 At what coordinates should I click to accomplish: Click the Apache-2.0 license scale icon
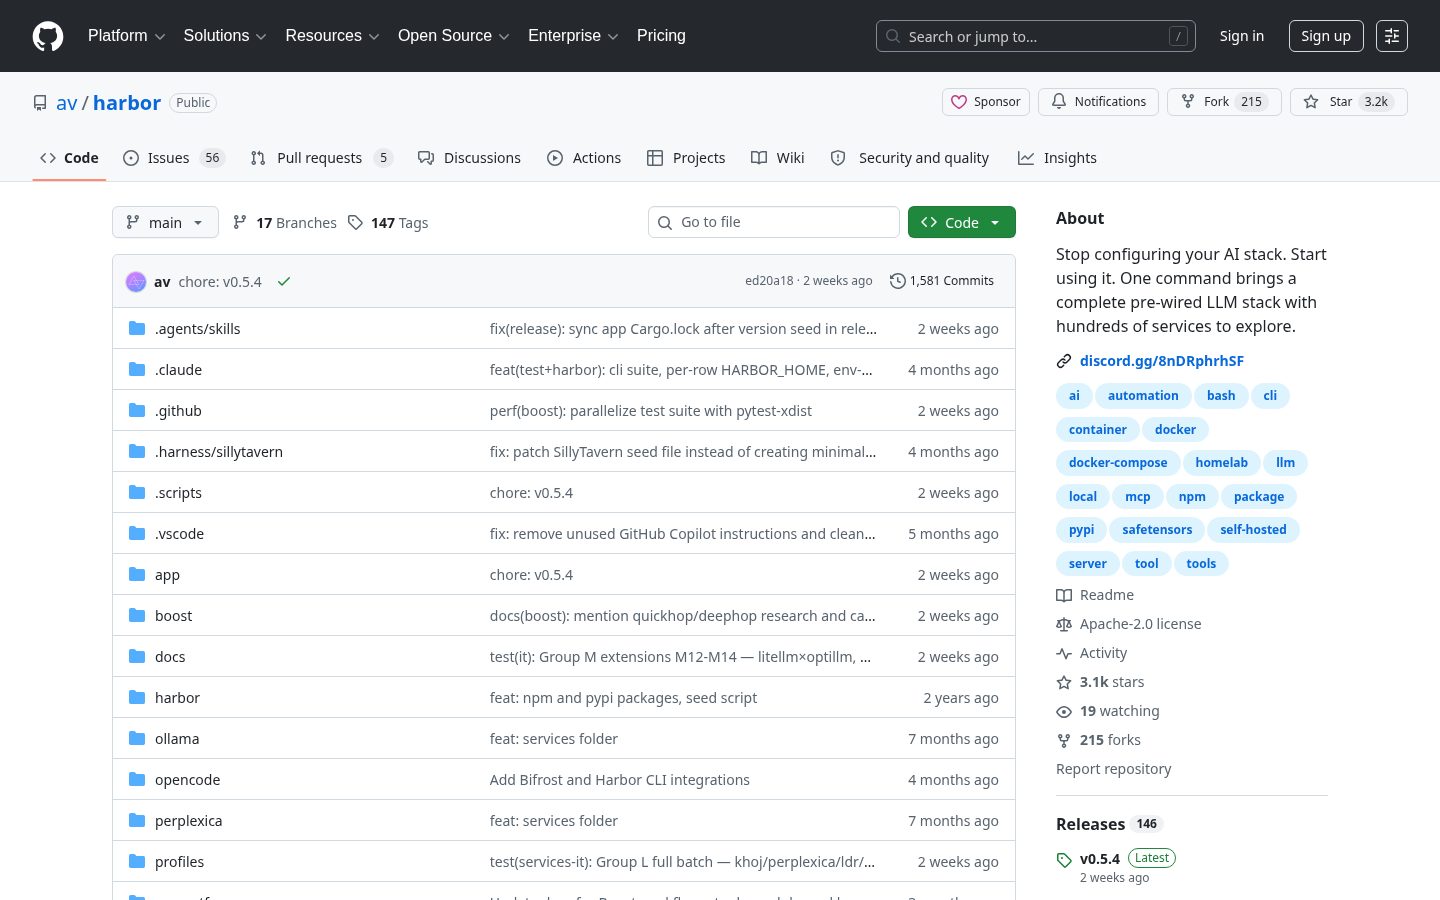coord(1064,624)
